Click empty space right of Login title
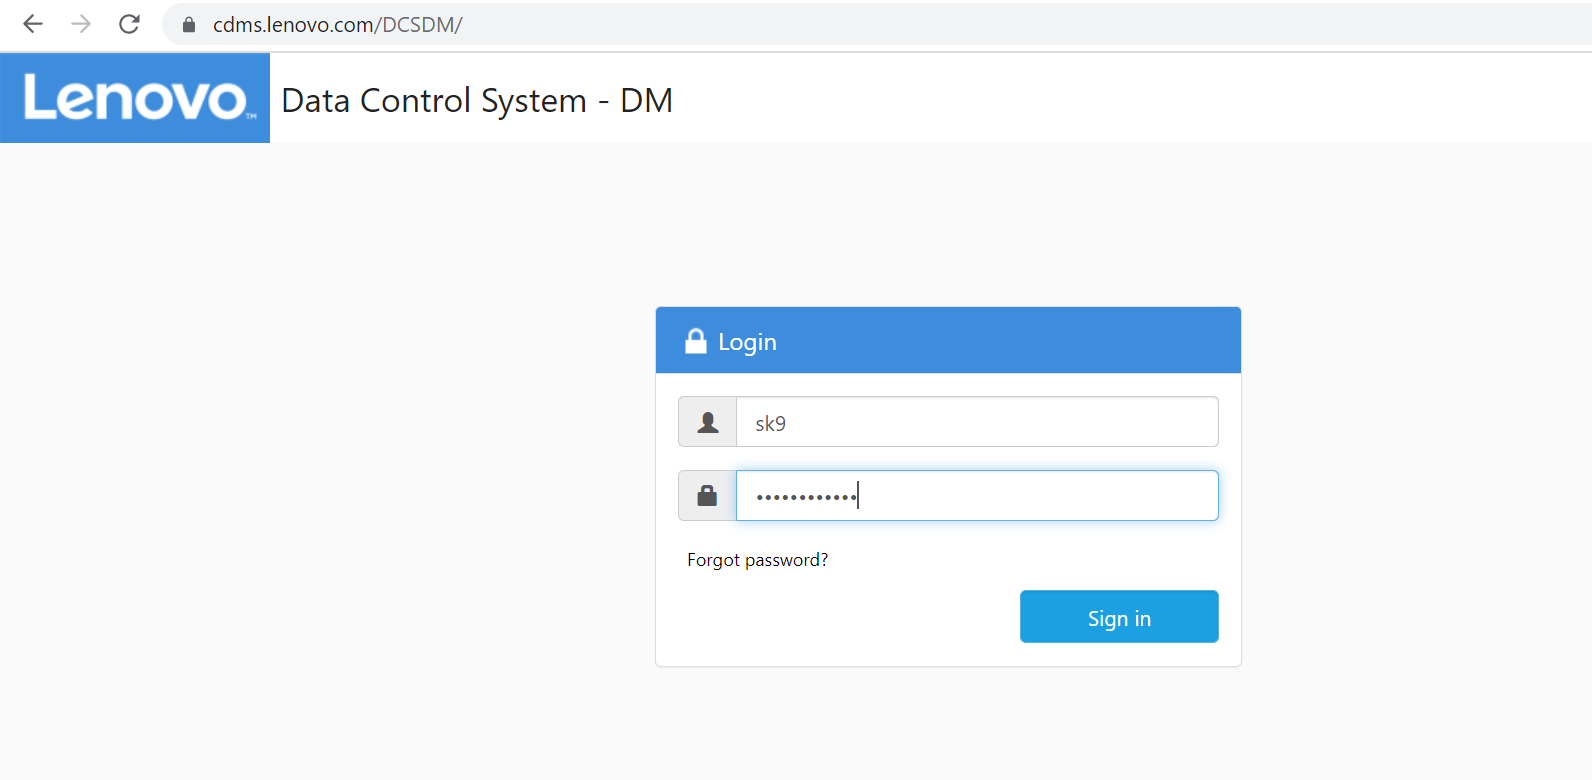Viewport: 1592px width, 780px height. (x=1000, y=341)
